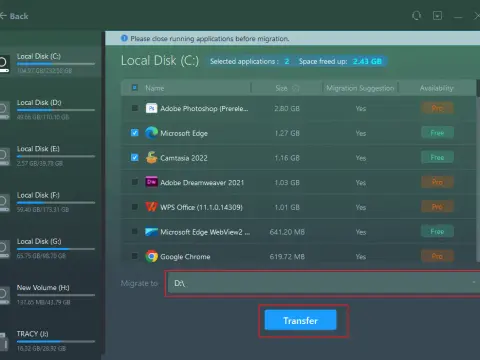Select TRACY (J:) removable drive icon

pyautogui.click(x=4, y=342)
